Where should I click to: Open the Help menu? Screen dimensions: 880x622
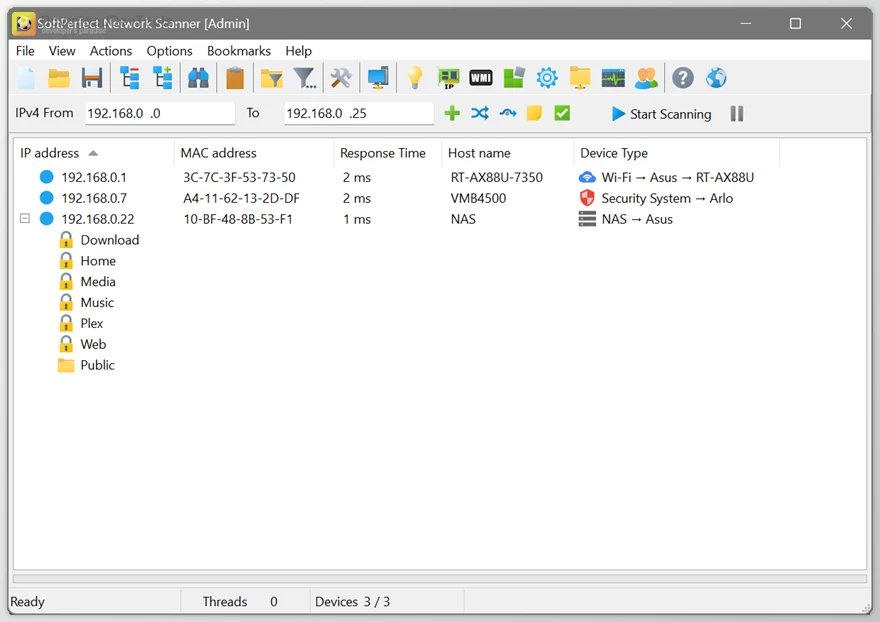299,51
